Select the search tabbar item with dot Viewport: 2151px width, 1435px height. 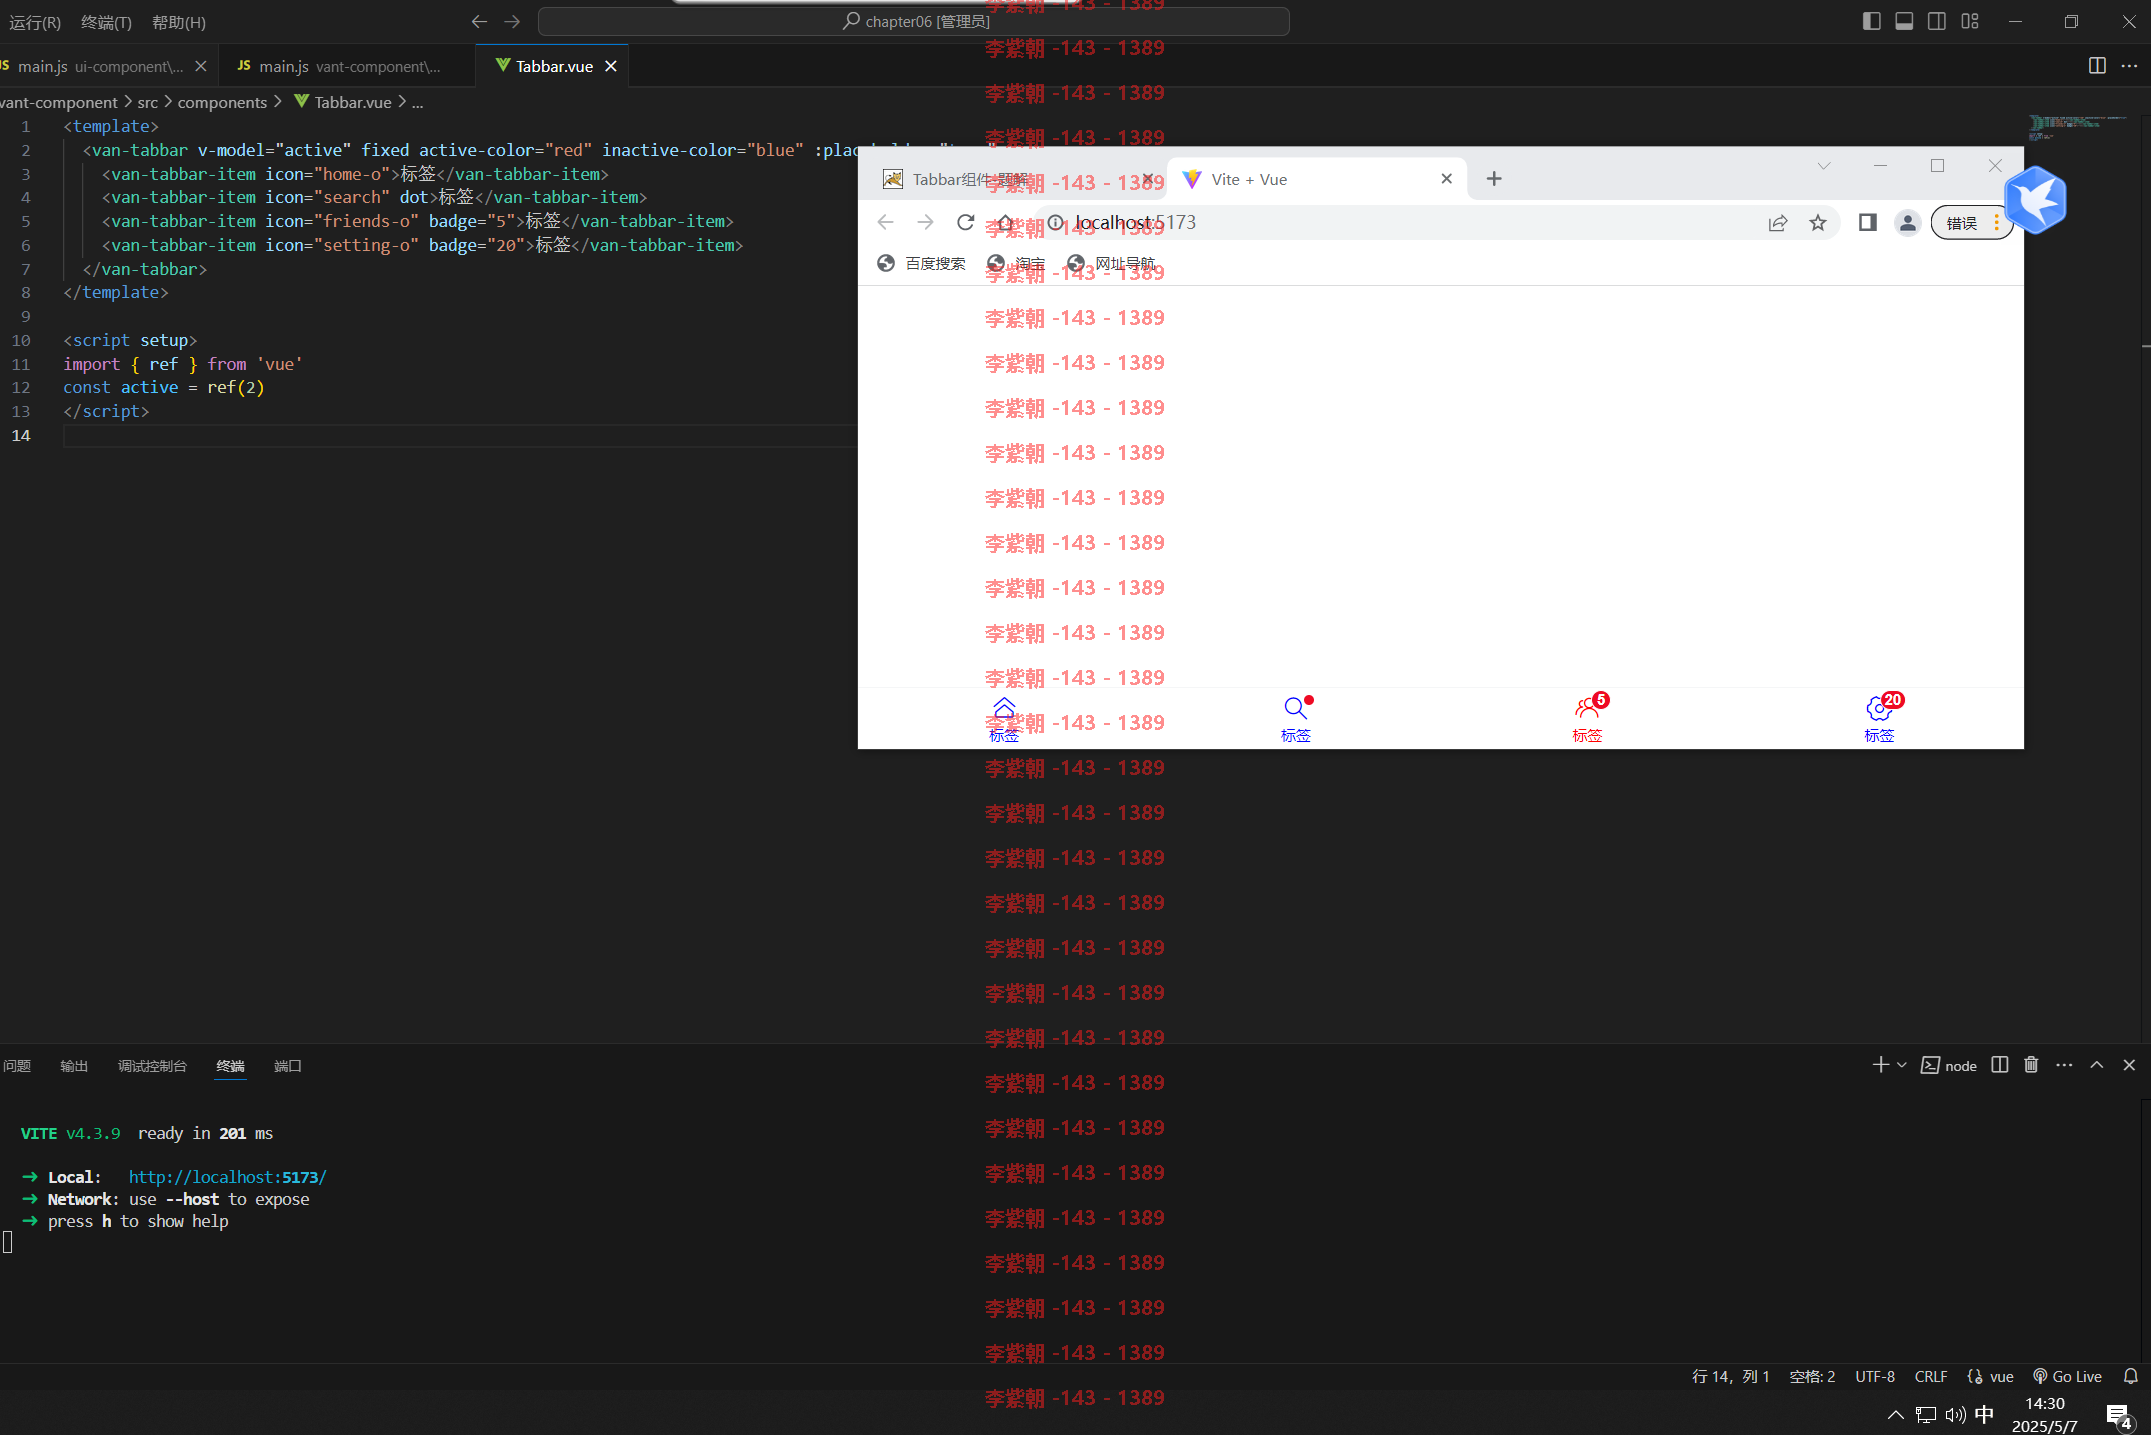click(1296, 719)
